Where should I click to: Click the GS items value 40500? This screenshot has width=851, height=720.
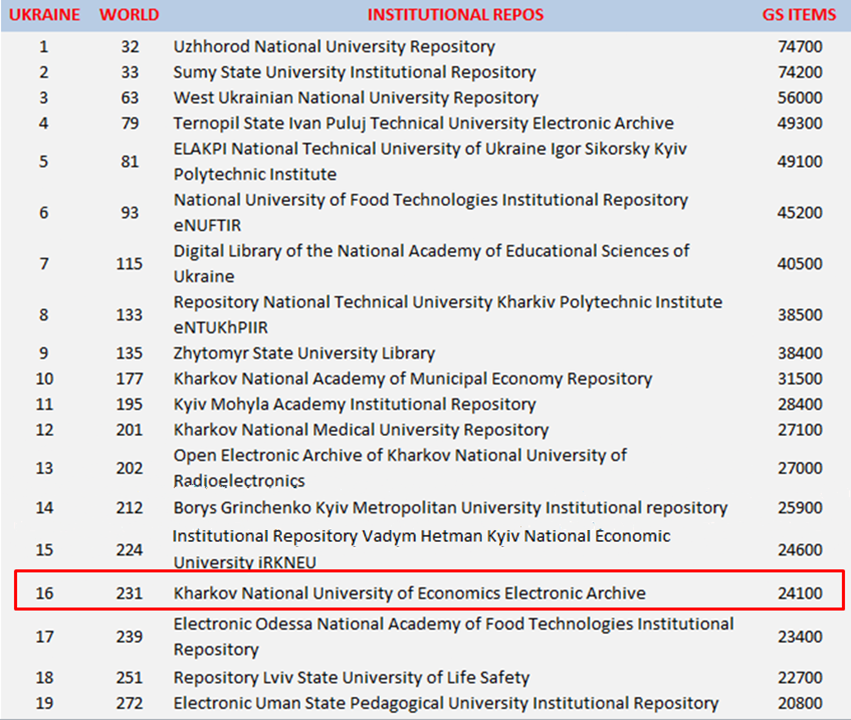[800, 264]
